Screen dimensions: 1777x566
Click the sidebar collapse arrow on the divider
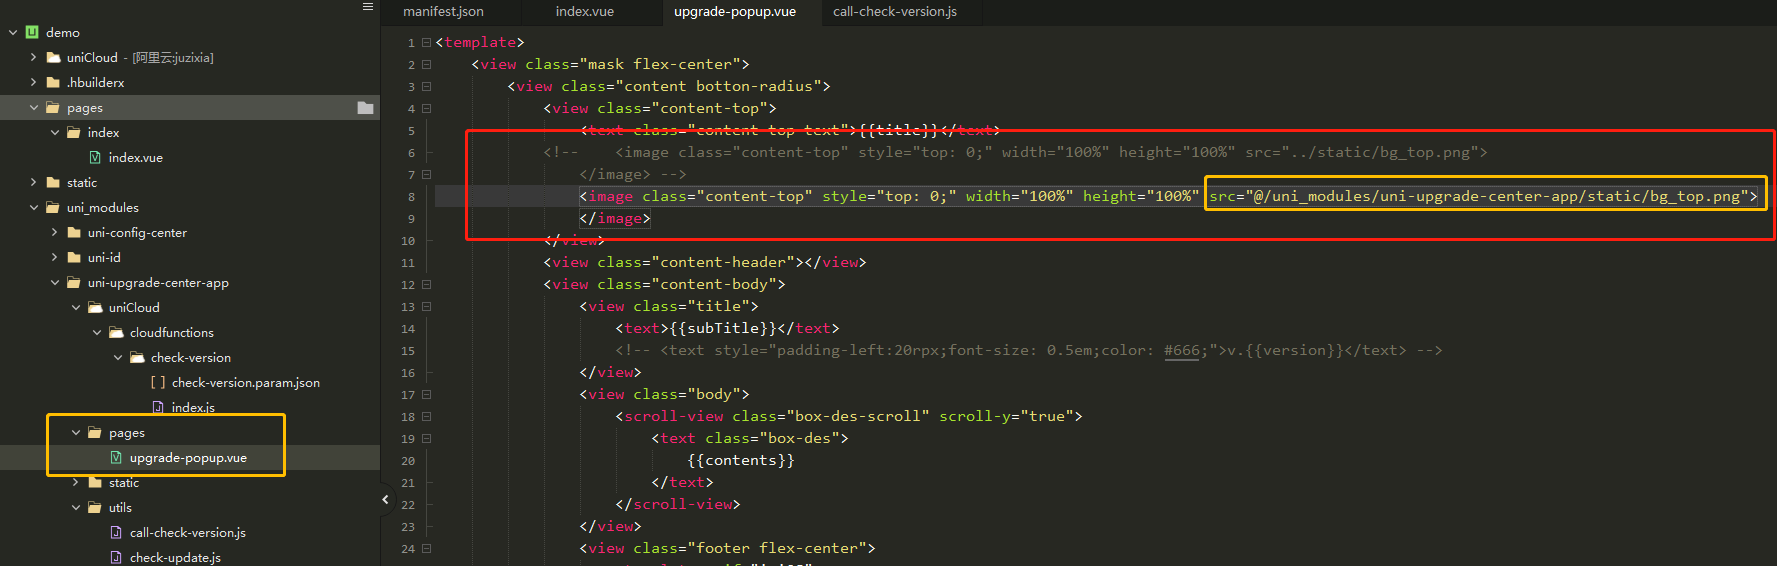coord(385,499)
